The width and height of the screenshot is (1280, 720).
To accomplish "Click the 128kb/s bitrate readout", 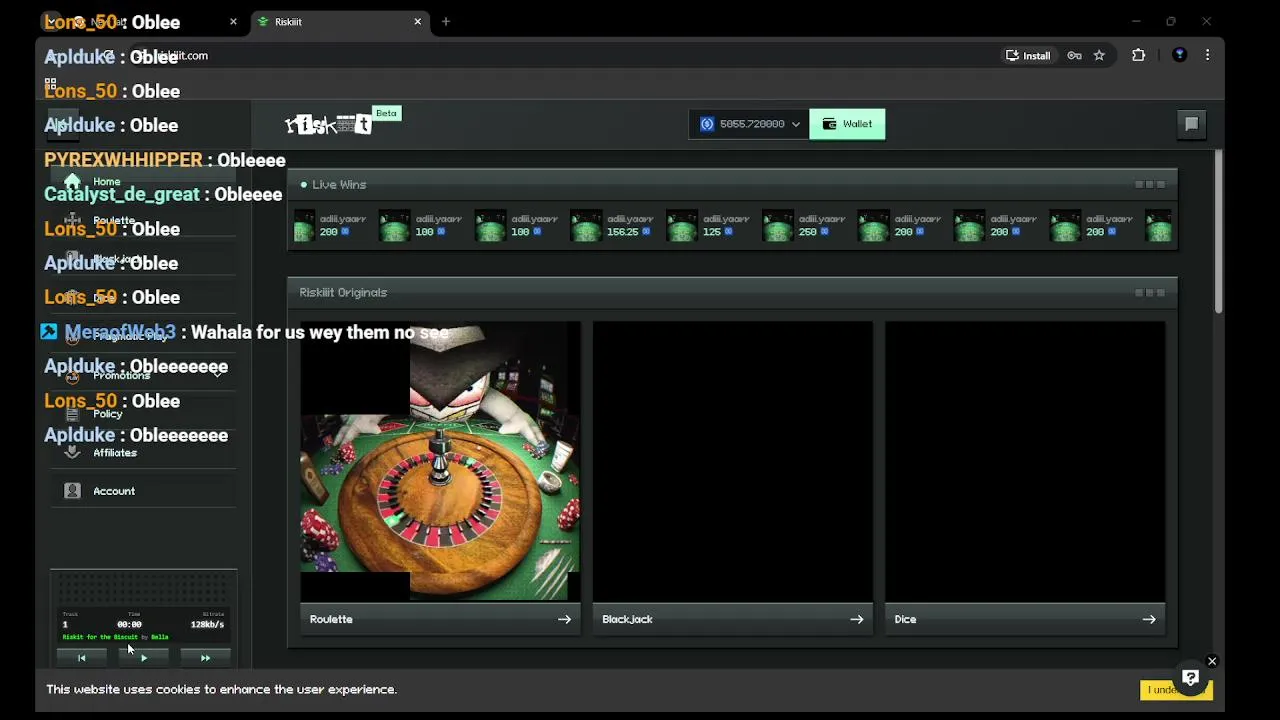I will coord(207,624).
